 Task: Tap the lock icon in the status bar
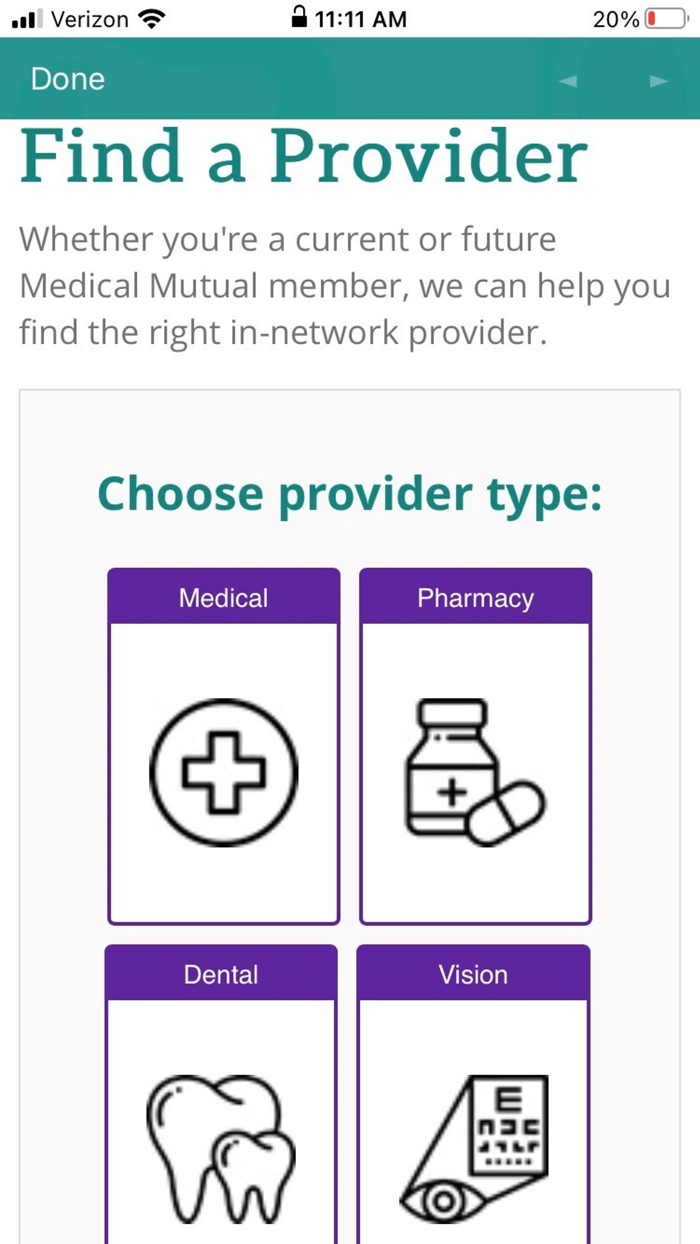(300, 17)
